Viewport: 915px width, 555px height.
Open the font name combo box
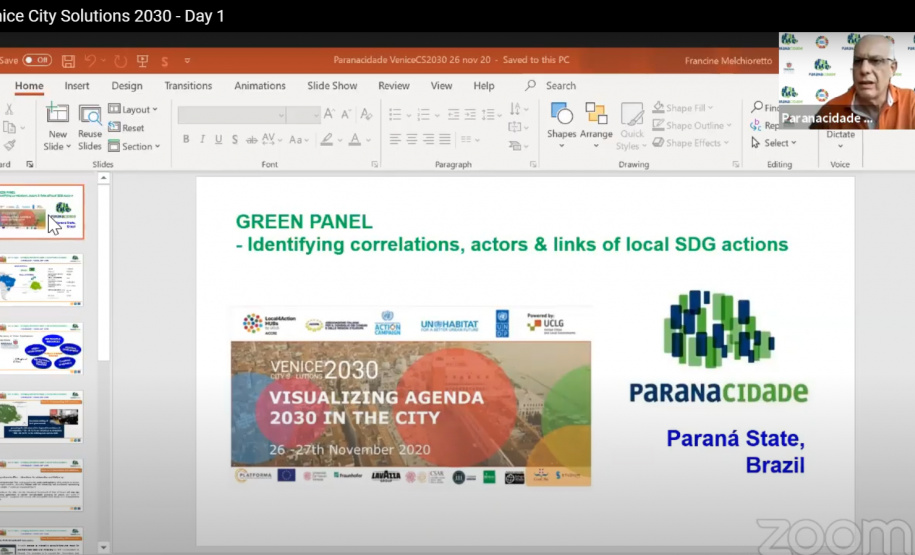(x=232, y=115)
